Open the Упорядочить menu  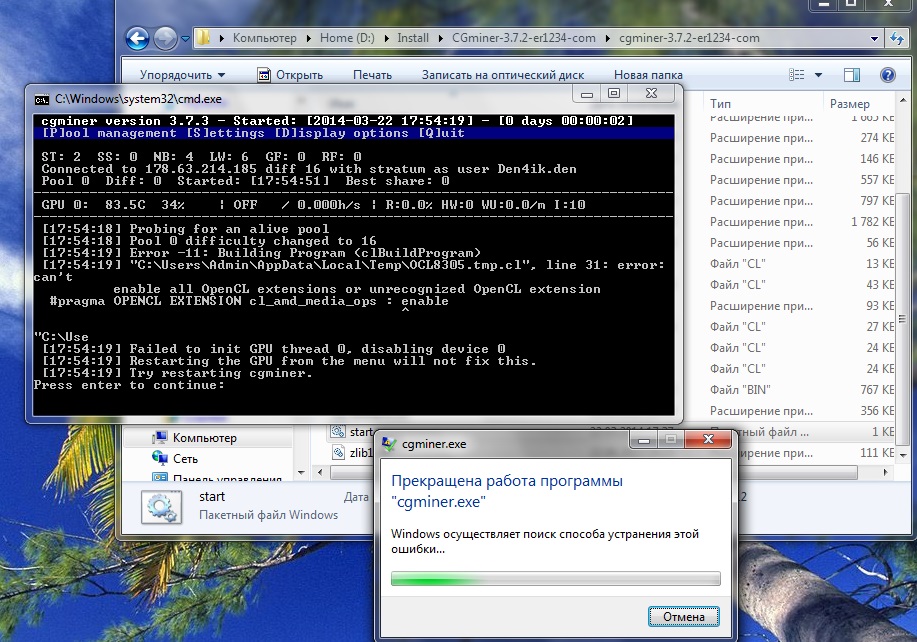pos(182,75)
